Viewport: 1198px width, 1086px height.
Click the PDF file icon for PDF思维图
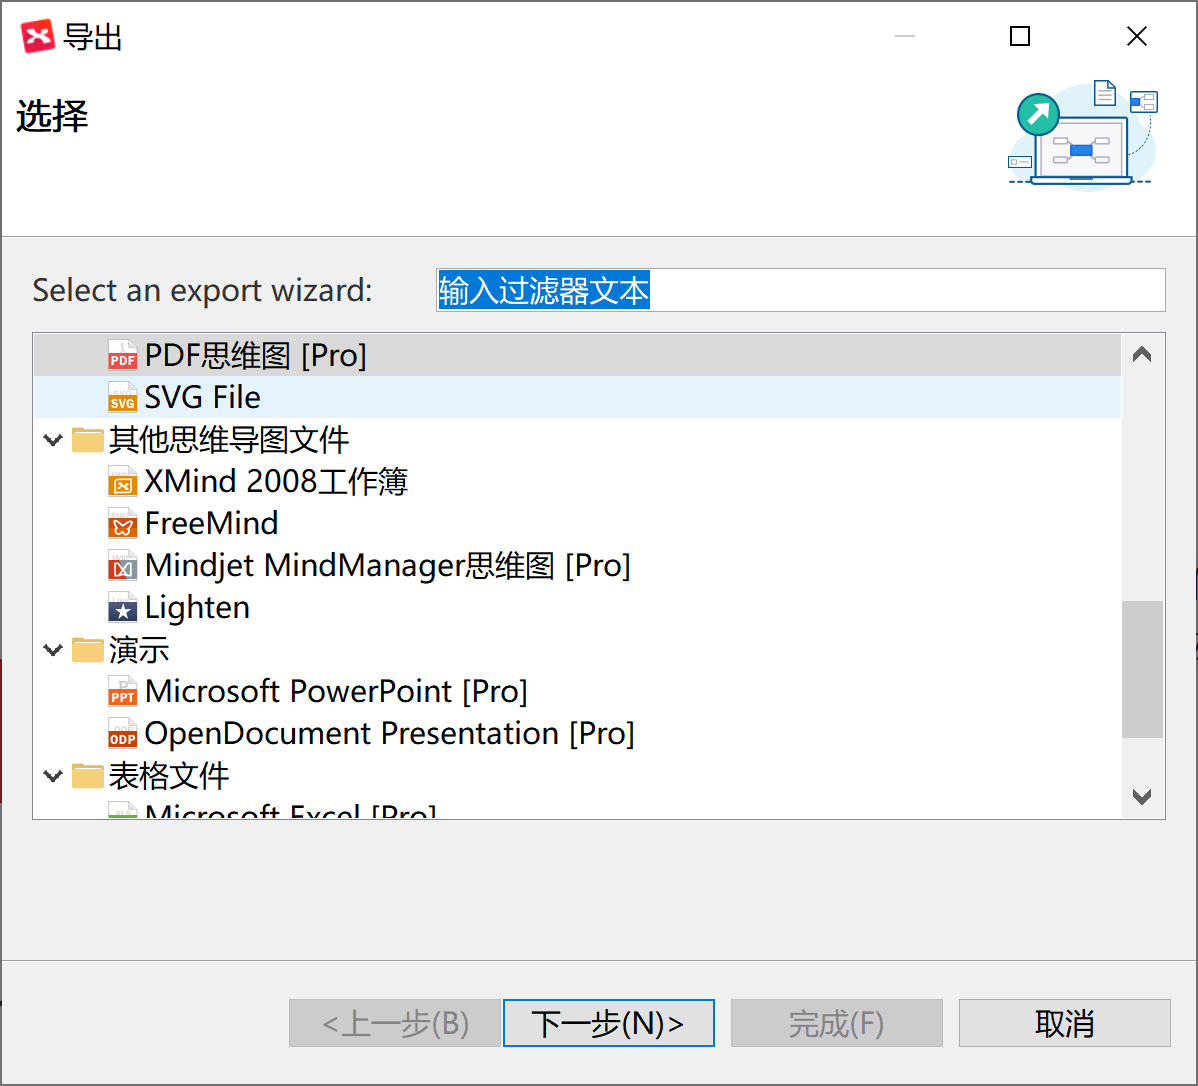(x=122, y=355)
